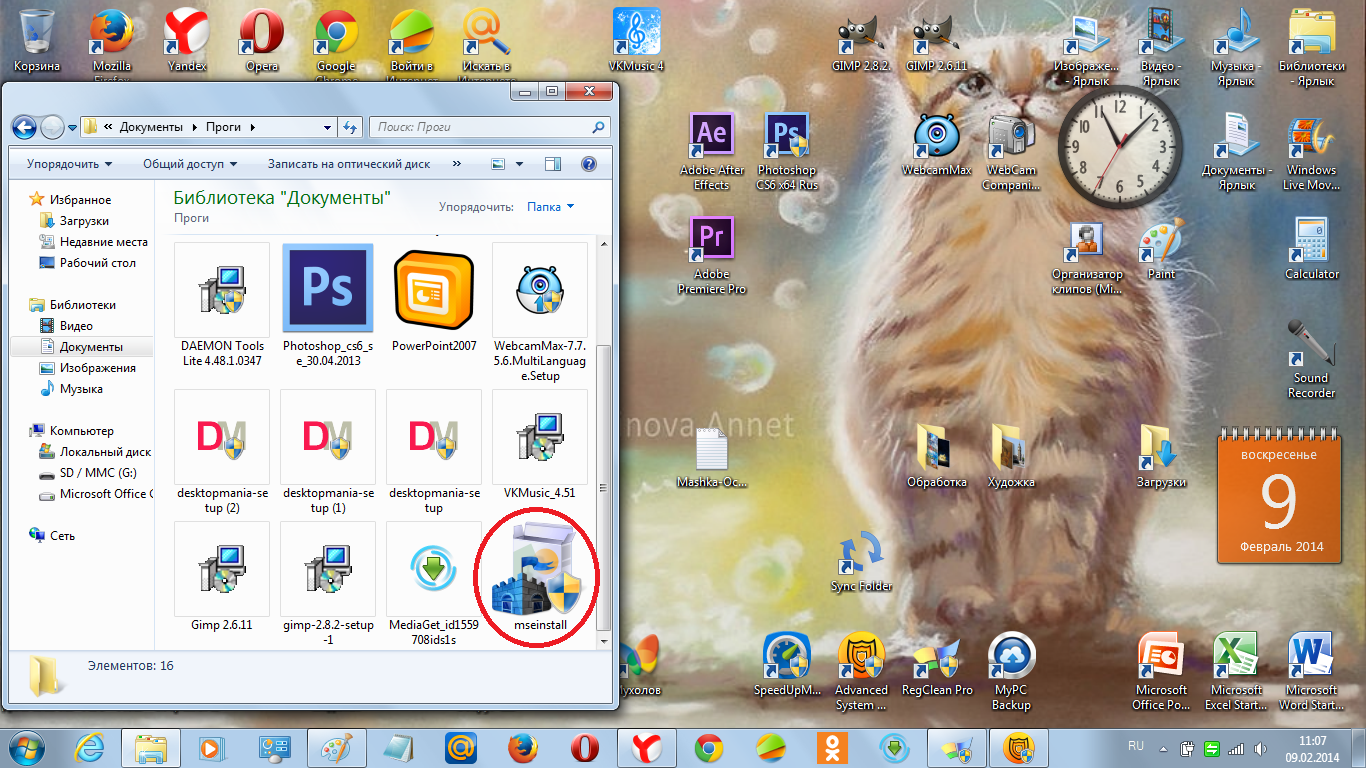
Task: Click Adobe After Effects desktop shortcut
Action: 712,151
